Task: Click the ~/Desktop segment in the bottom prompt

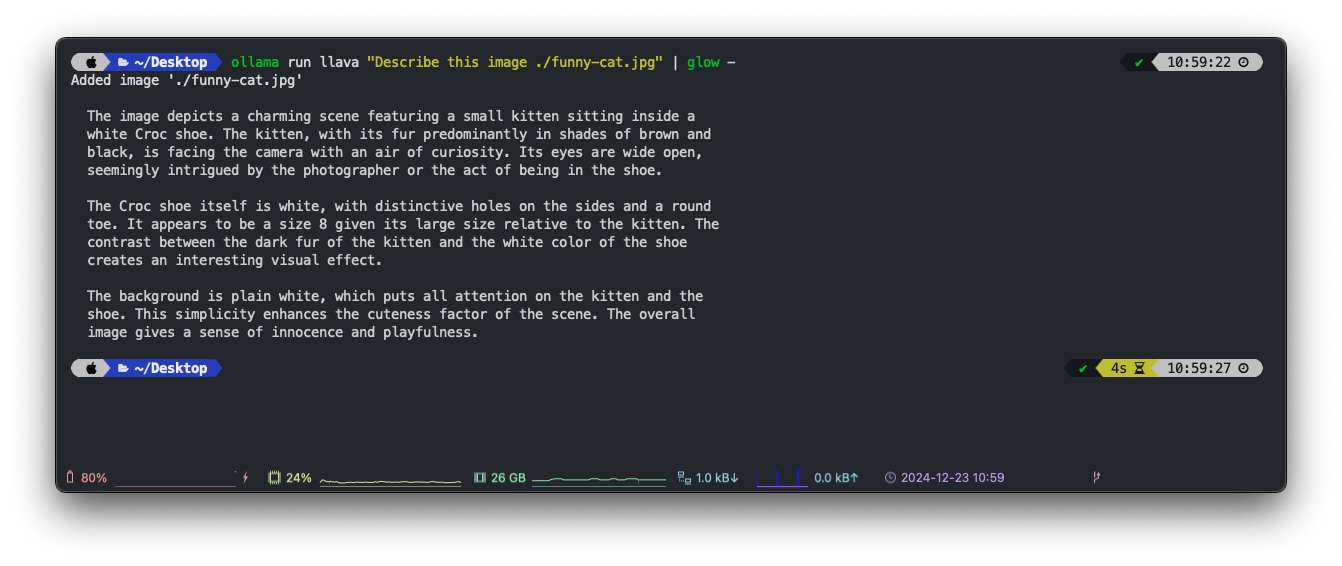Action: [x=162, y=368]
